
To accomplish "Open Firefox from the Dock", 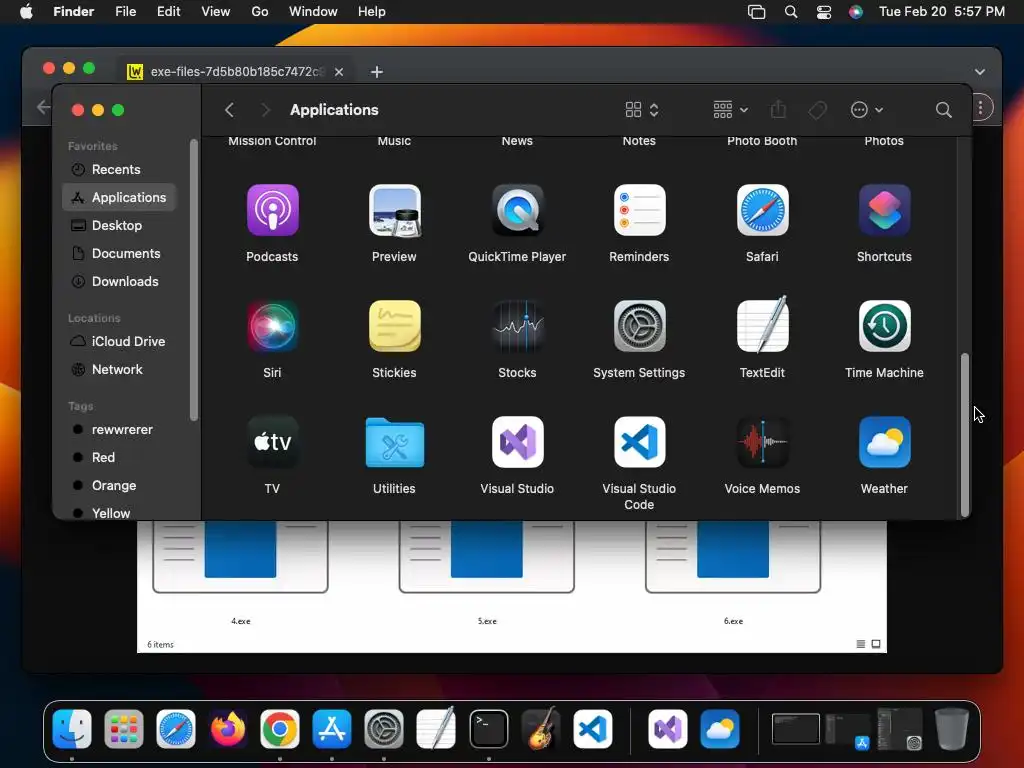I will (227, 729).
